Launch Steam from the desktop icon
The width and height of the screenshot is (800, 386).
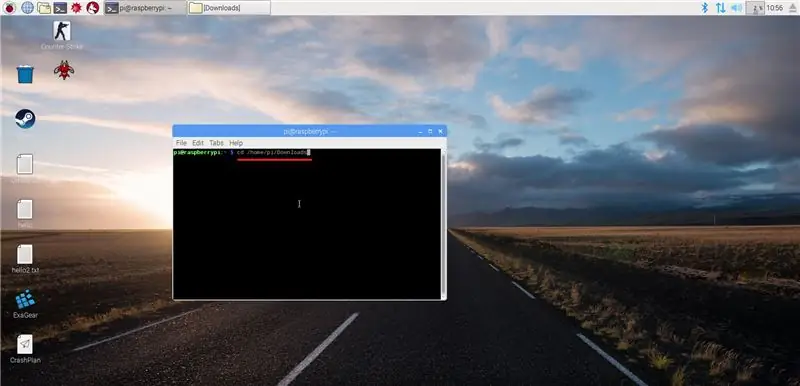click(x=25, y=119)
